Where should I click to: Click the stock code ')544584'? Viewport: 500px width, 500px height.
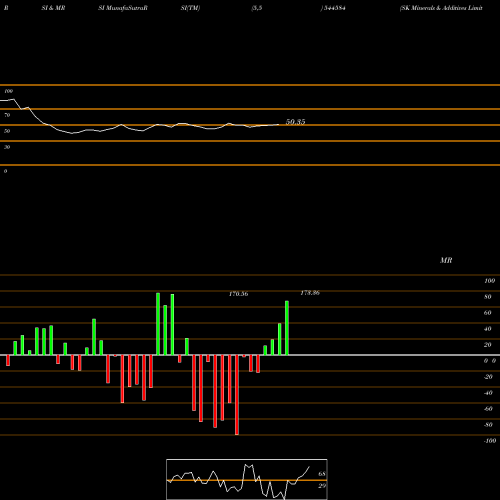(333, 8)
